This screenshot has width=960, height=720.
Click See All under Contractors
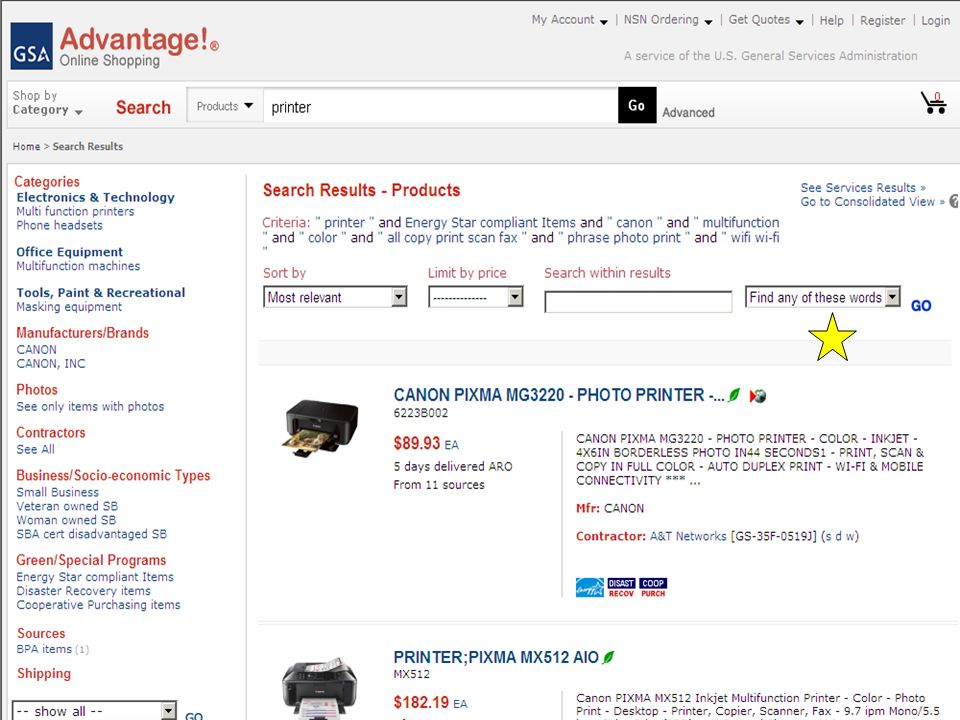tap(36, 449)
